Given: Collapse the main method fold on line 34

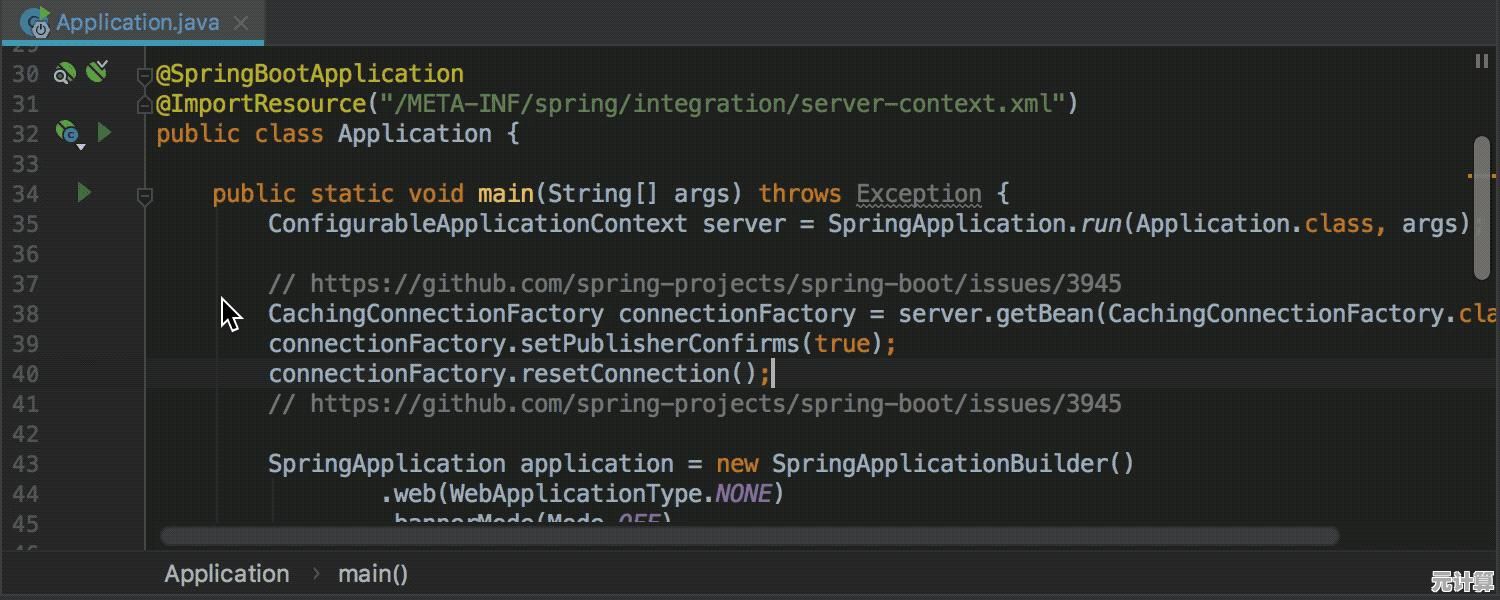Looking at the screenshot, I should pyautogui.click(x=144, y=195).
